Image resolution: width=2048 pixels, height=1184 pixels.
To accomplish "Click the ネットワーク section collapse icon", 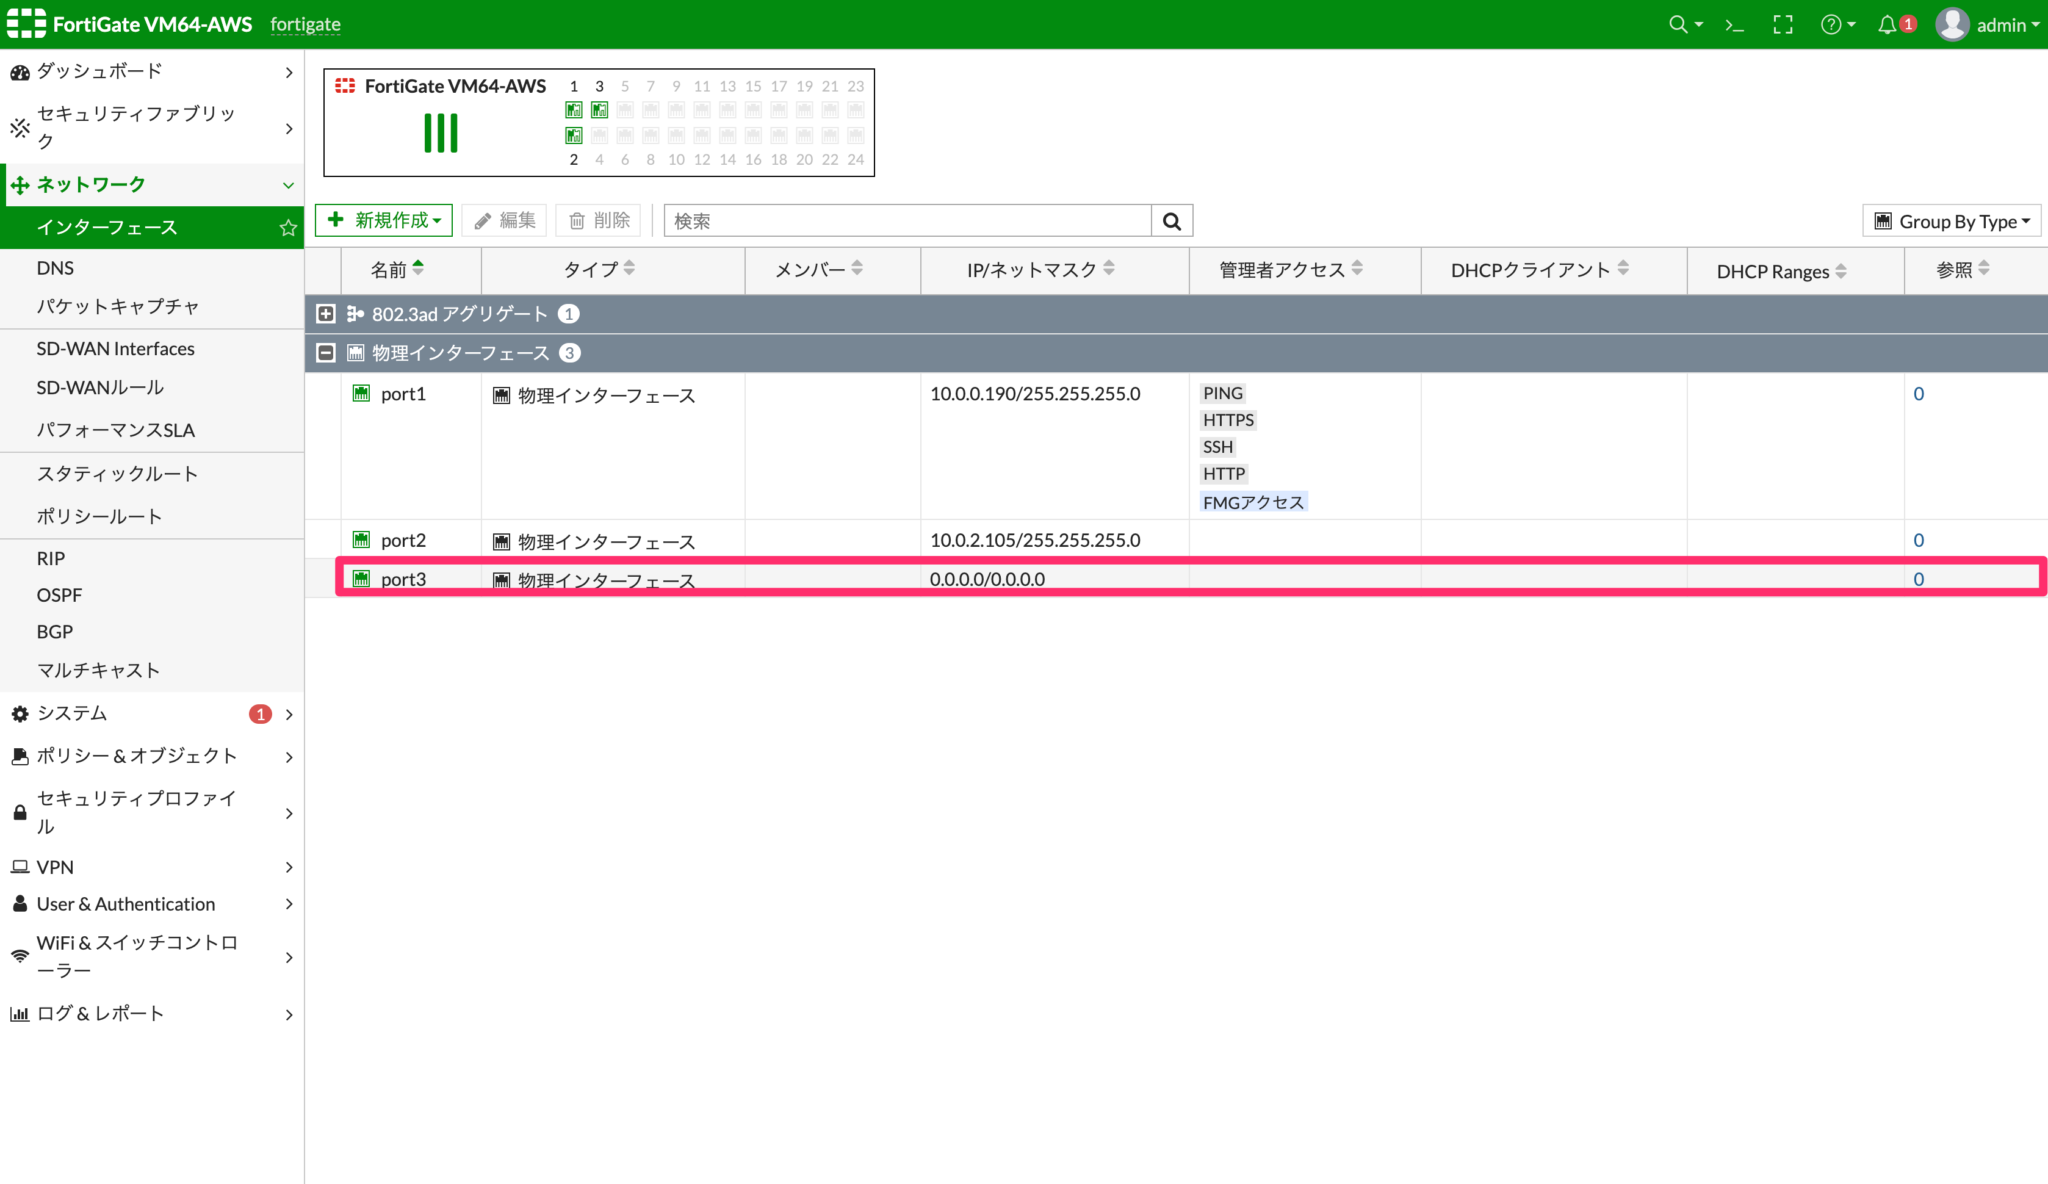I will [286, 185].
